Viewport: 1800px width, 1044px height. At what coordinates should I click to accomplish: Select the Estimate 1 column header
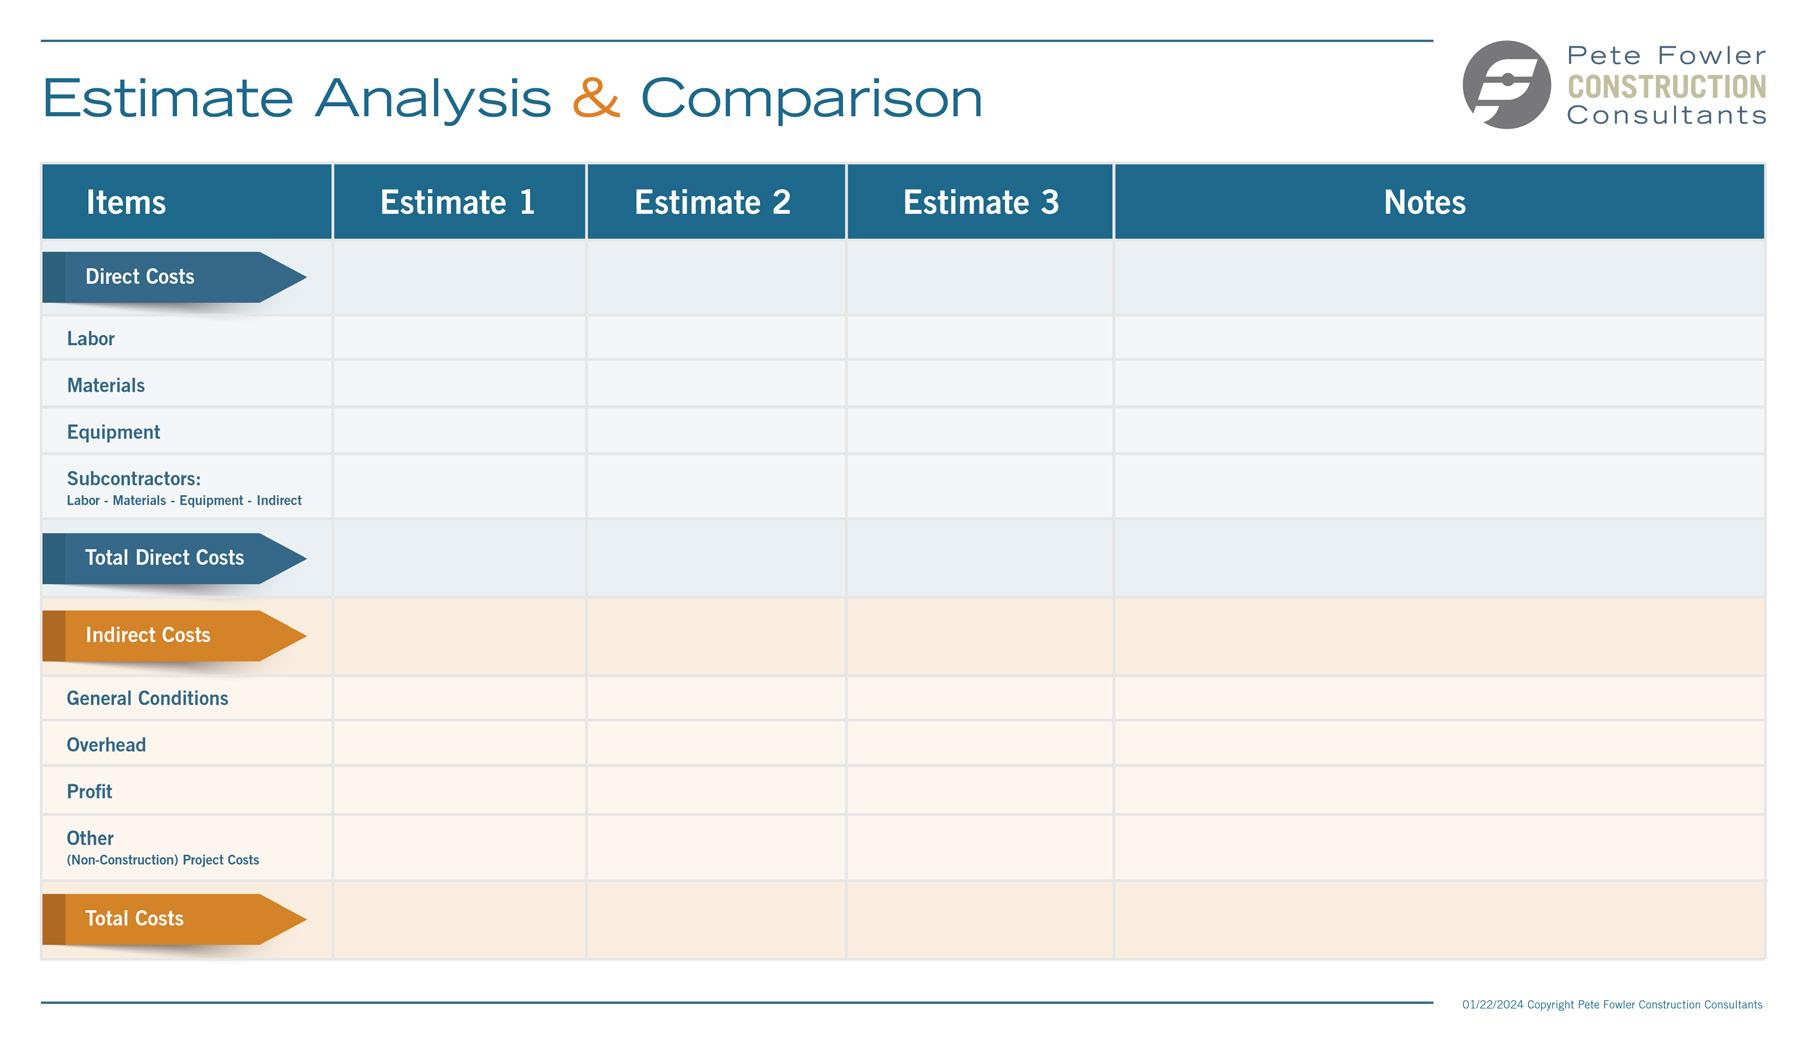(458, 202)
